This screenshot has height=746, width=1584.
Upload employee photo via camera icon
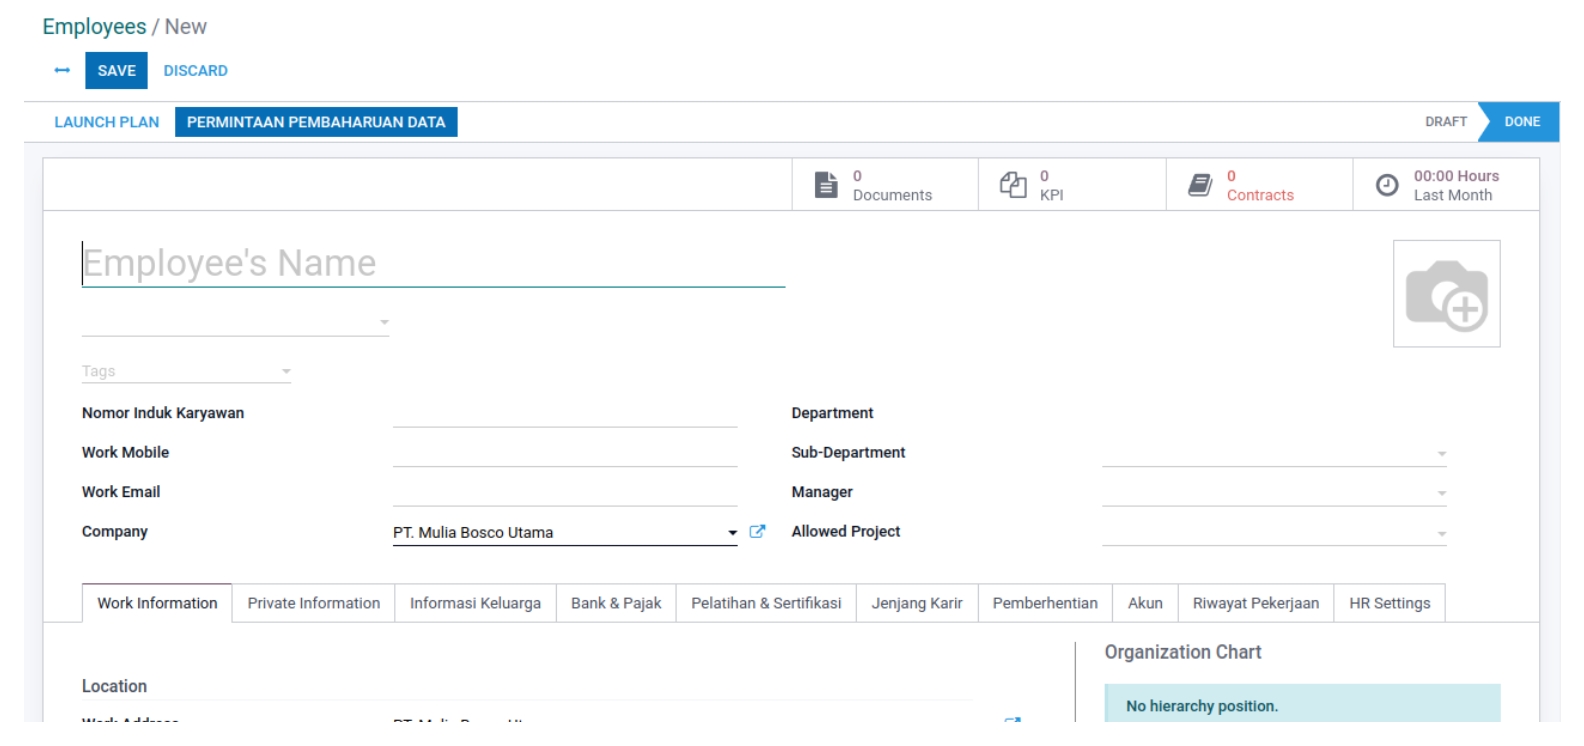pyautogui.click(x=1446, y=294)
